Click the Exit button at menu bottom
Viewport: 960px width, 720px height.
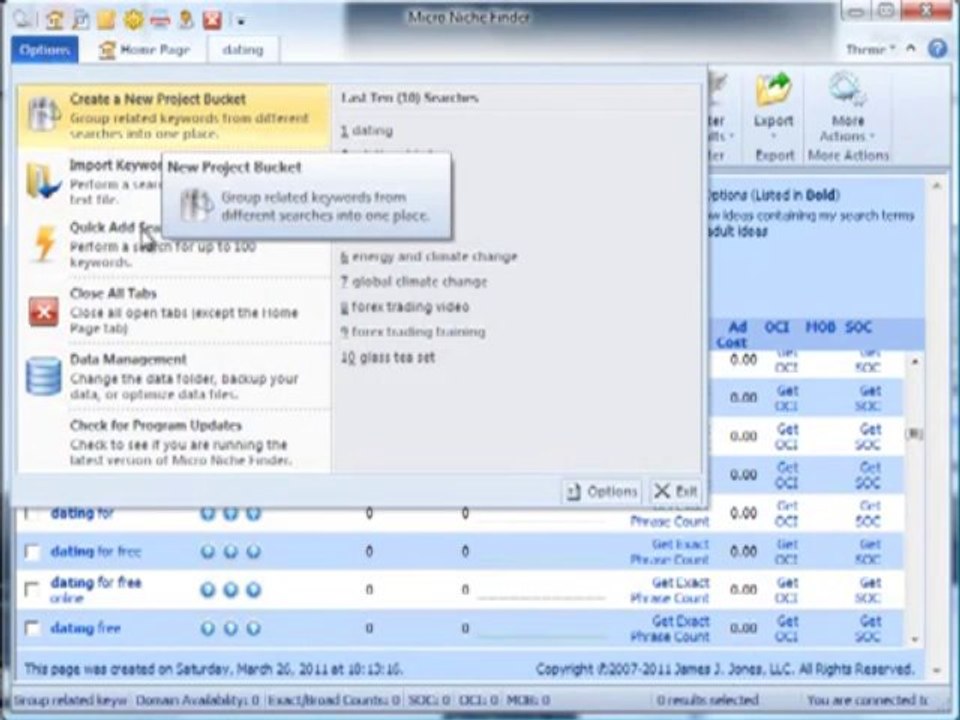pyautogui.click(x=675, y=491)
